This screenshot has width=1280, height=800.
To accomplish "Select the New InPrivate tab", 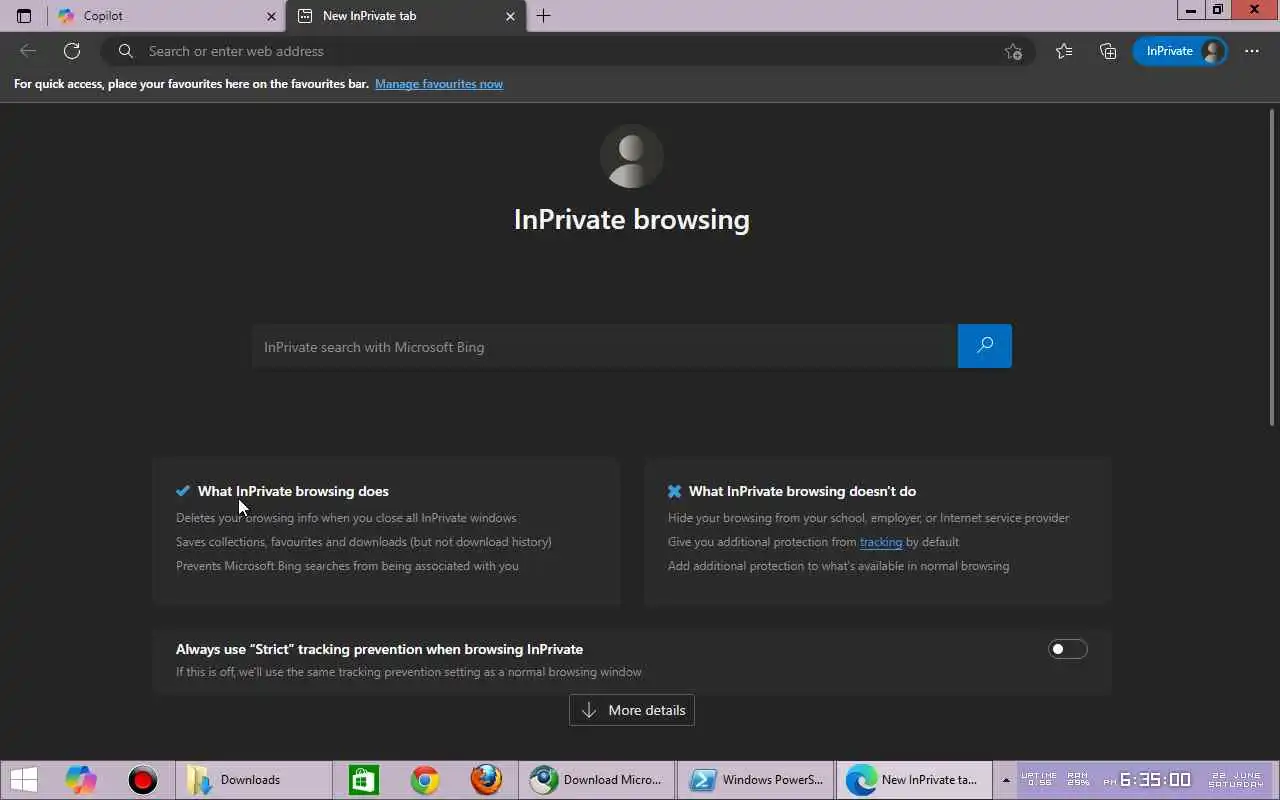I will (405, 16).
